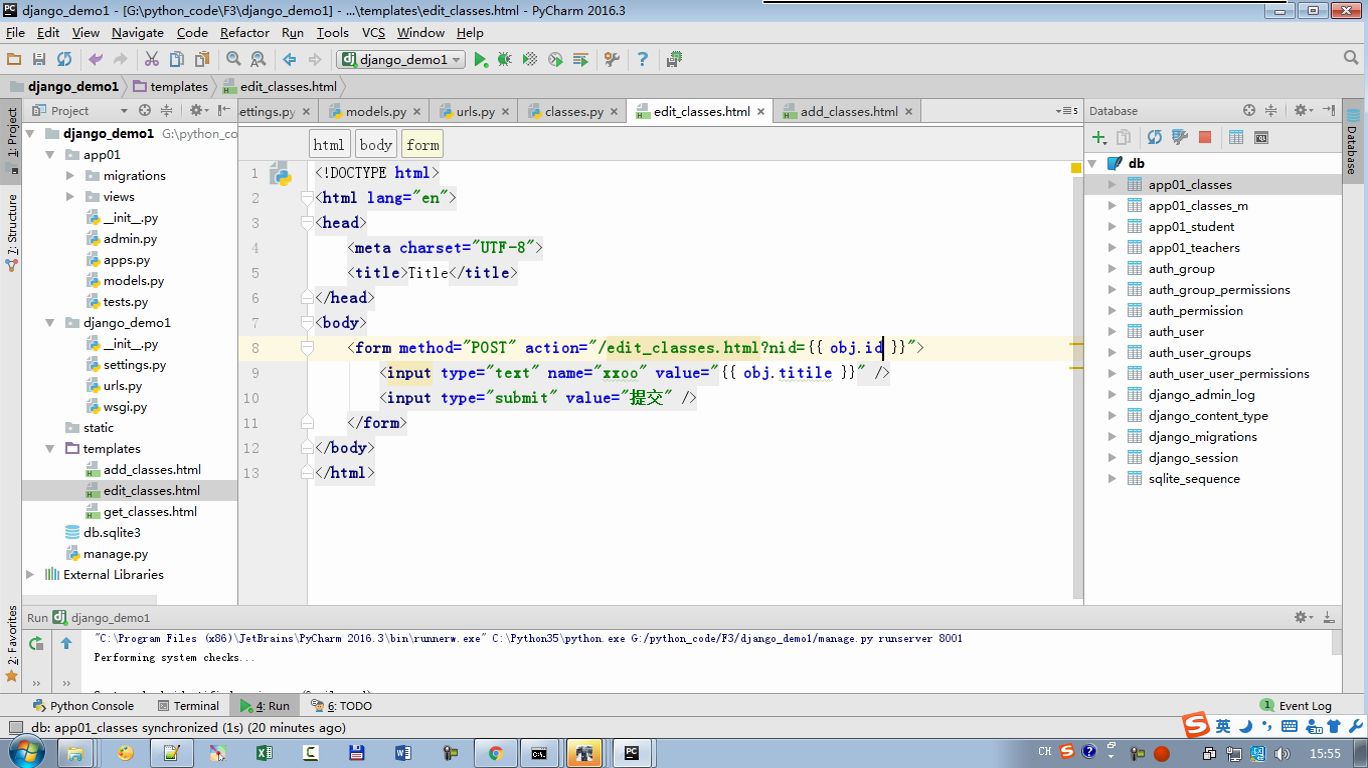Screen dimensions: 1368x768
Task: Click the Undo arrow in toolbar
Action: tap(96, 60)
